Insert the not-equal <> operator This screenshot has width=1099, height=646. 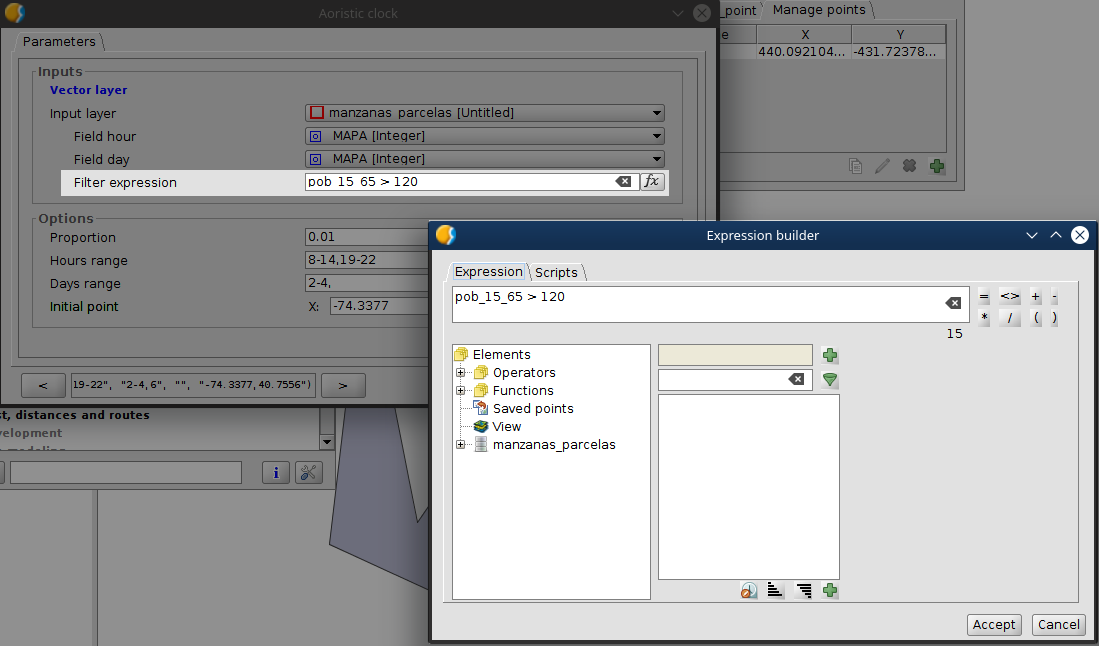click(1010, 296)
